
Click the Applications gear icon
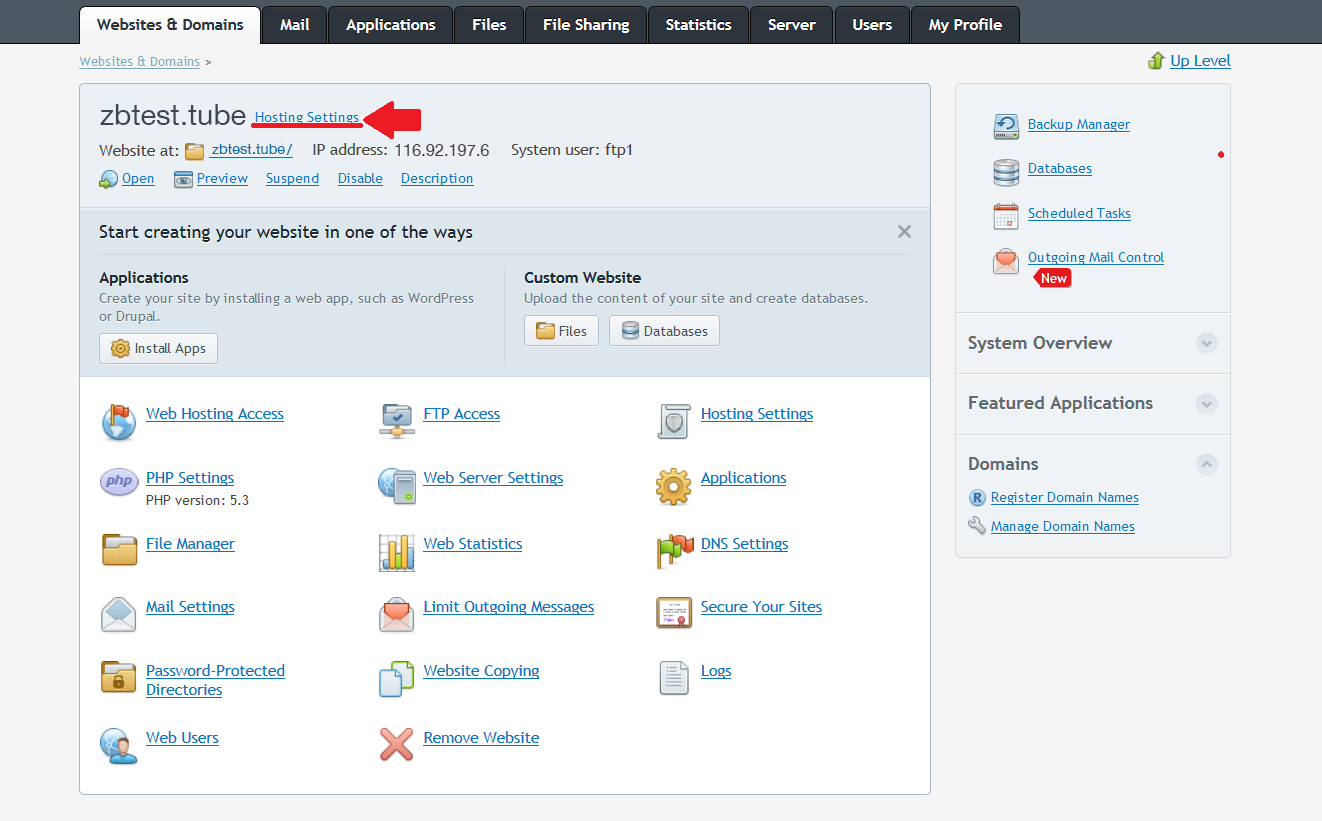(x=674, y=486)
